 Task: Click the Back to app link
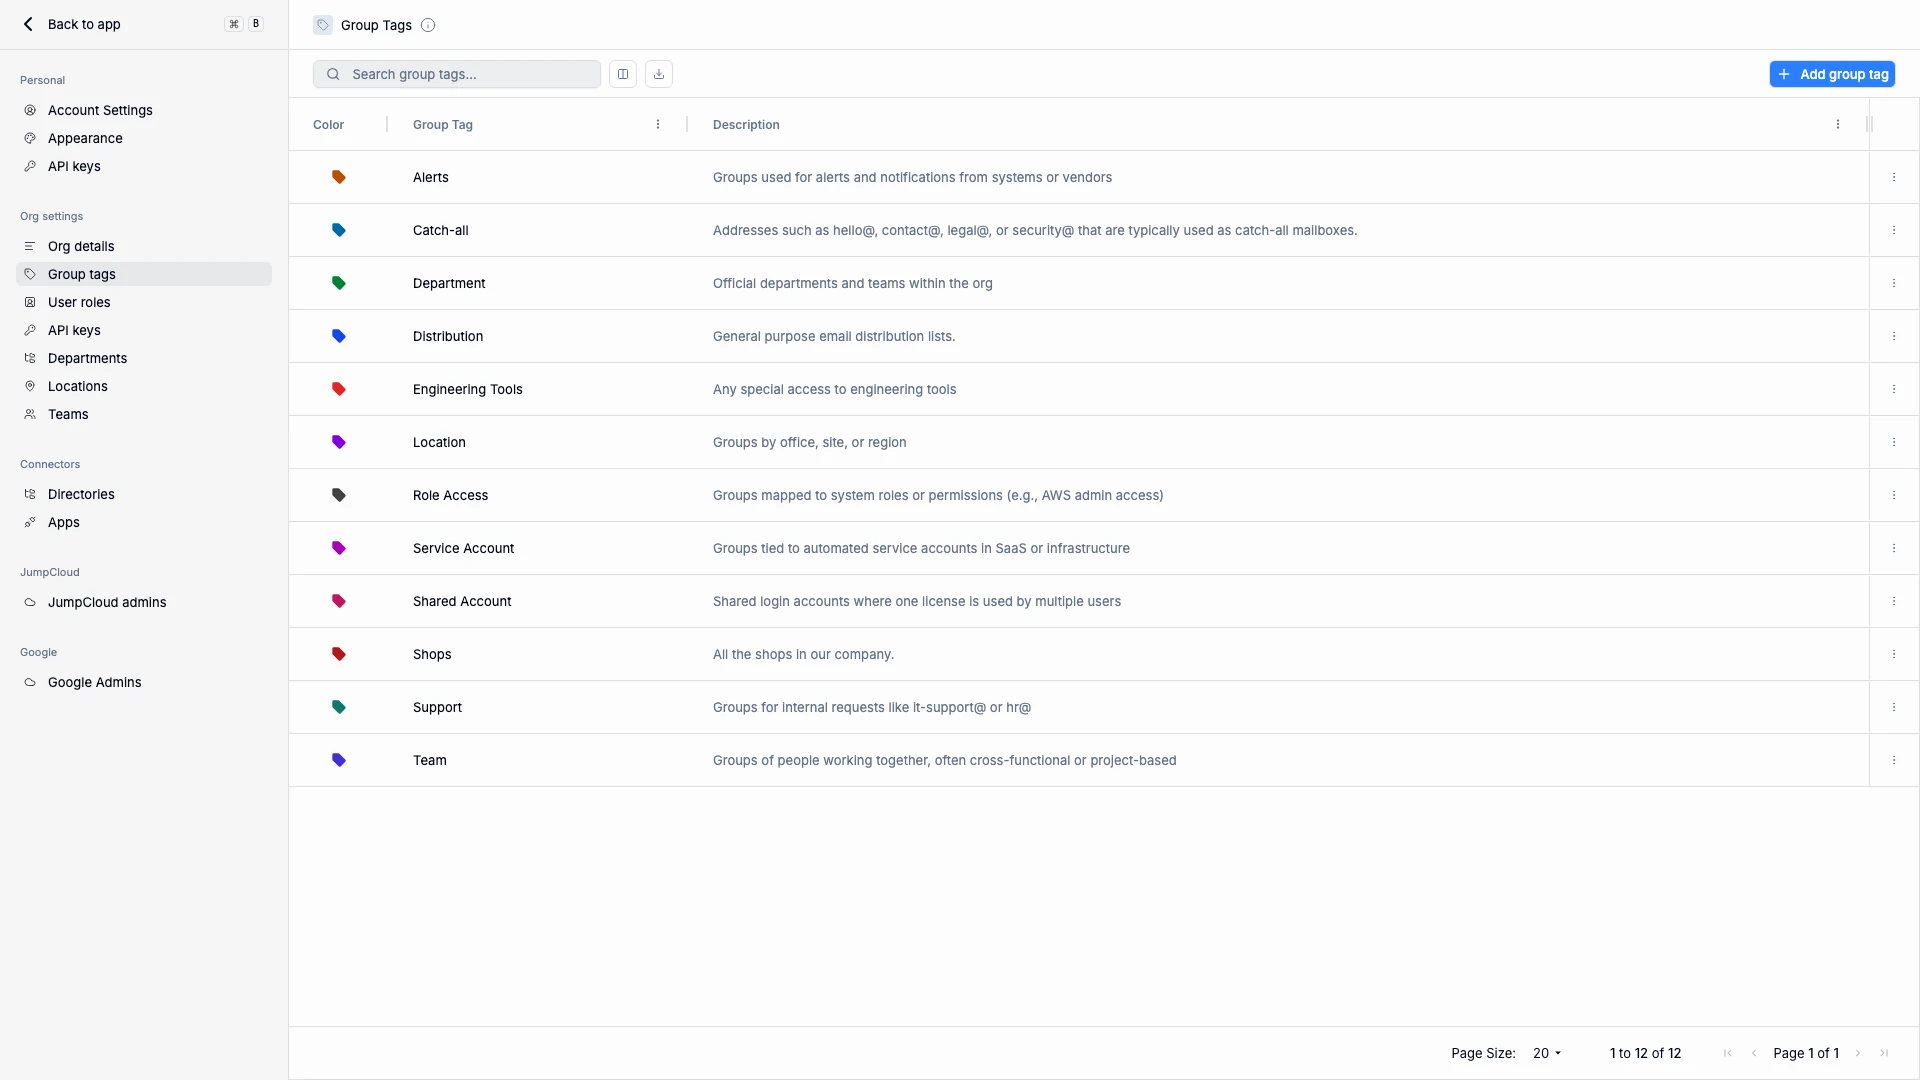coord(84,23)
